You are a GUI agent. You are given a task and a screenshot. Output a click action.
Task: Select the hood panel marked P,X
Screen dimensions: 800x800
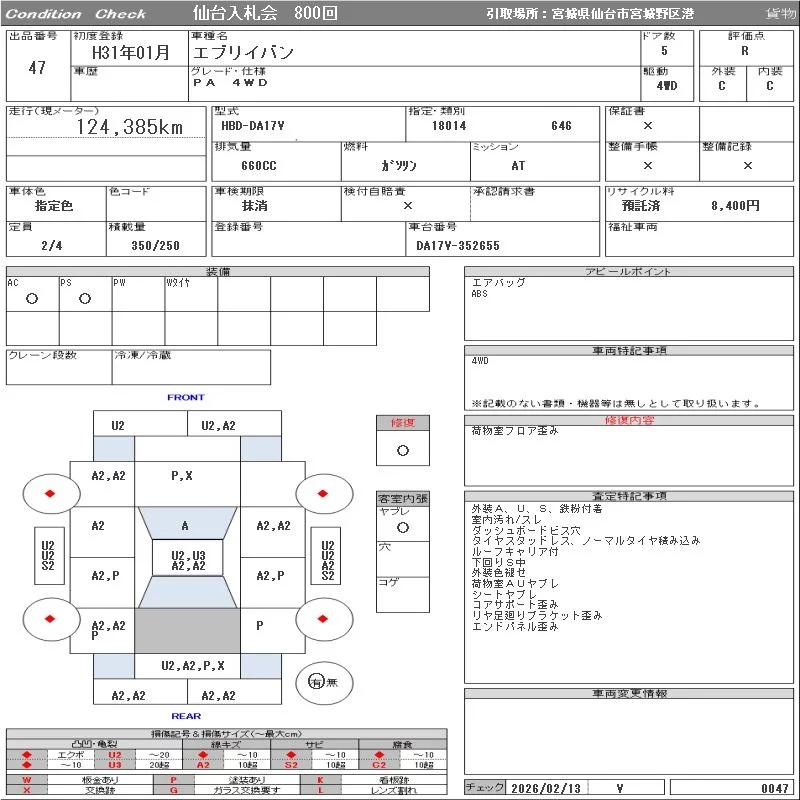pyautogui.click(x=183, y=476)
